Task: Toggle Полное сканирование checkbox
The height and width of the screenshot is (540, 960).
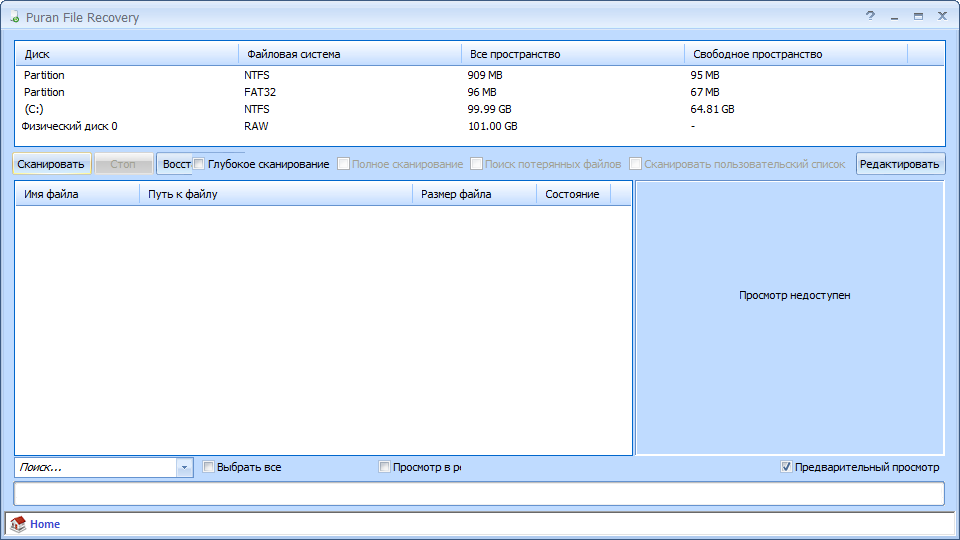Action: click(343, 164)
